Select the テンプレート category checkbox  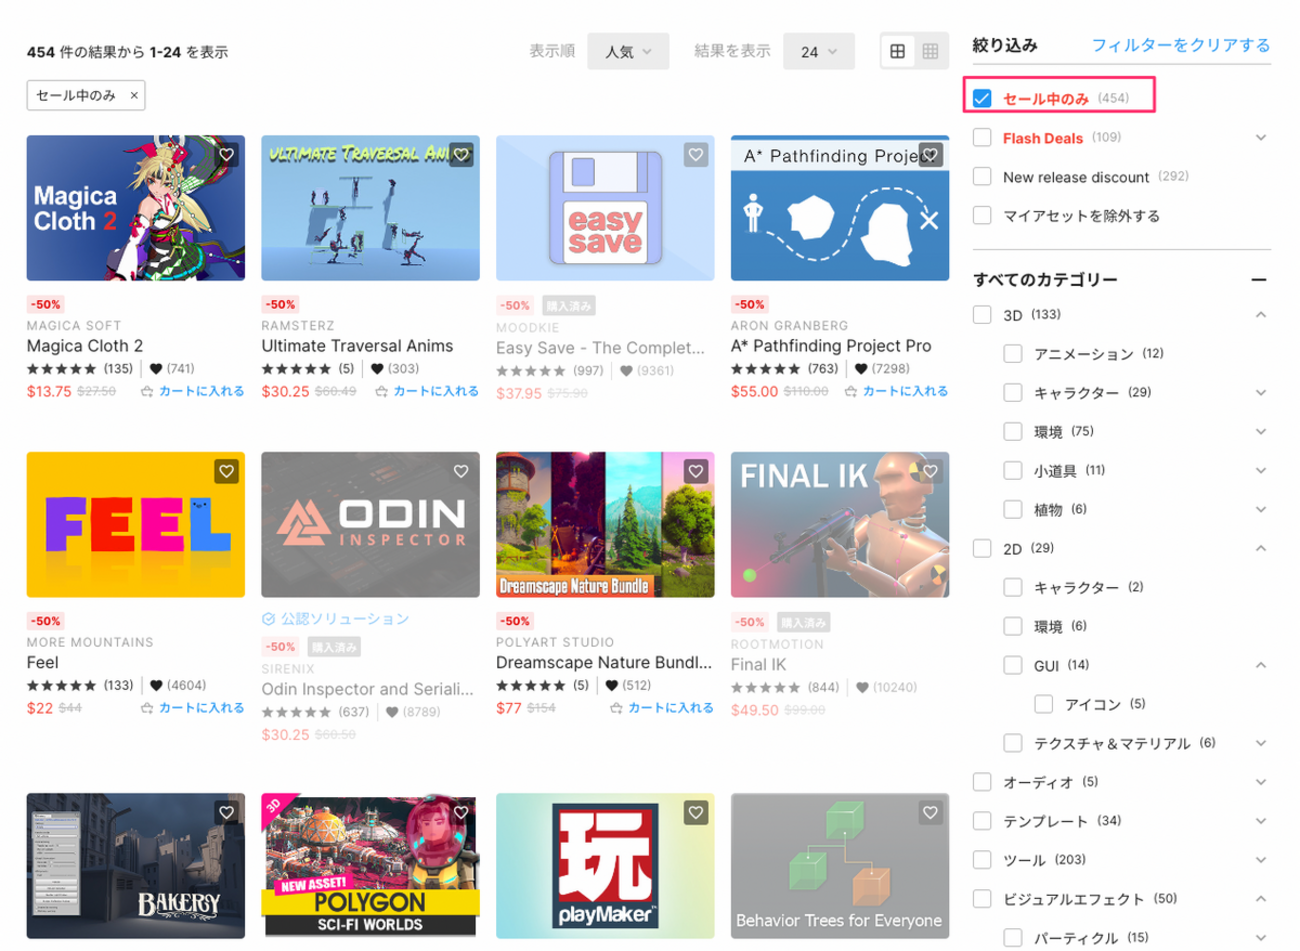point(982,821)
